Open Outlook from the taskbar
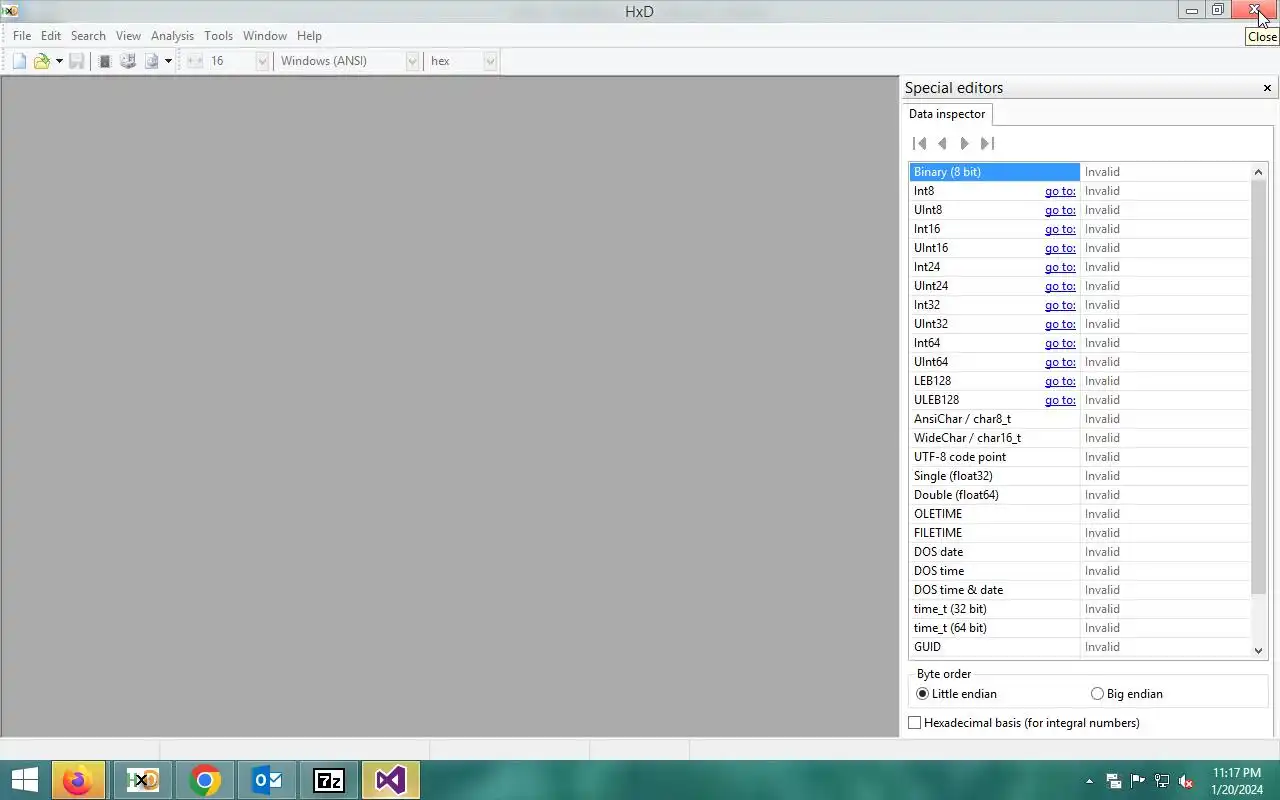Screen dimensions: 1280x800 coord(267,780)
